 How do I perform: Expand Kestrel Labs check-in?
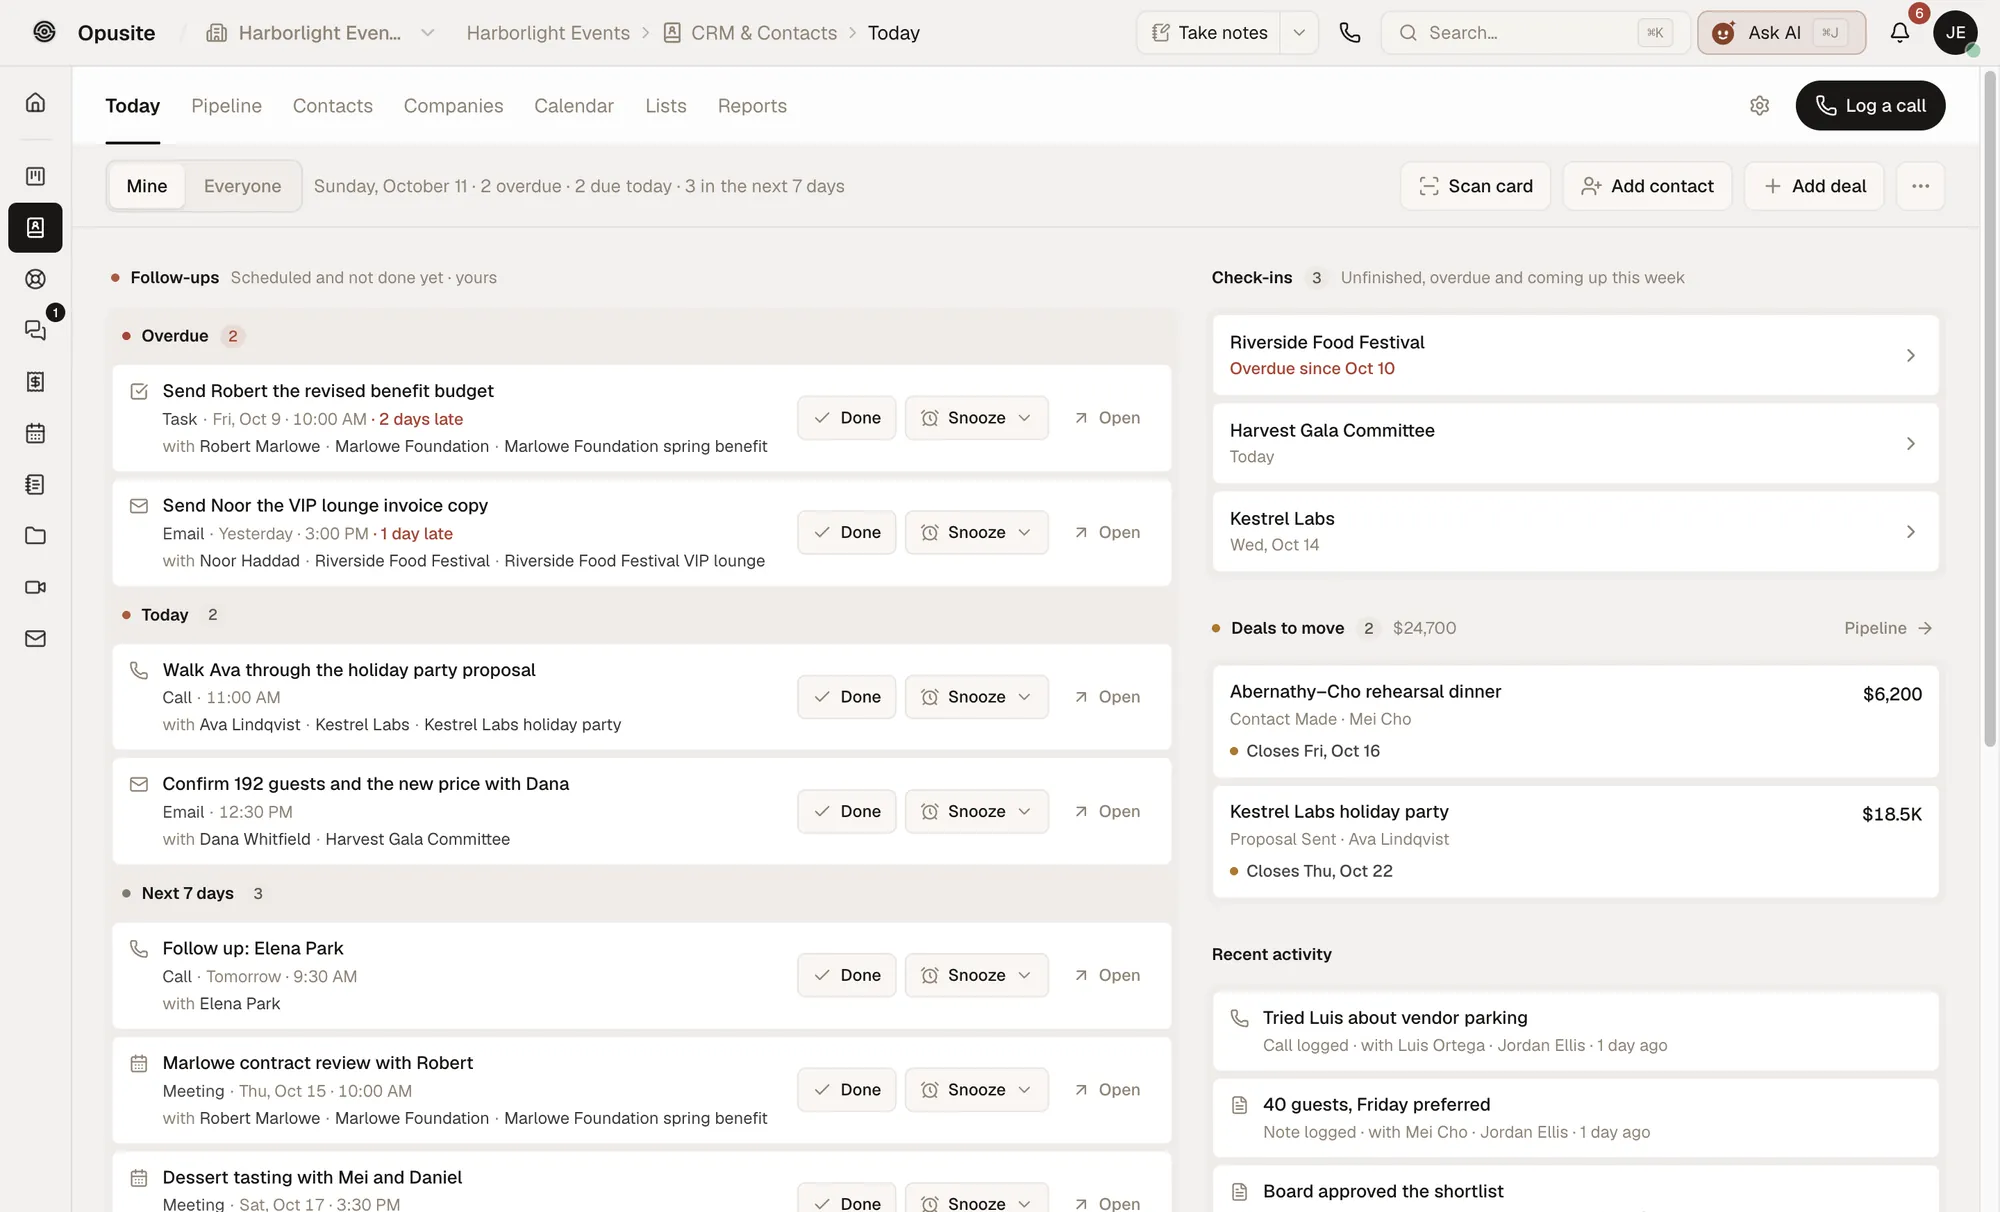pos(1575,531)
